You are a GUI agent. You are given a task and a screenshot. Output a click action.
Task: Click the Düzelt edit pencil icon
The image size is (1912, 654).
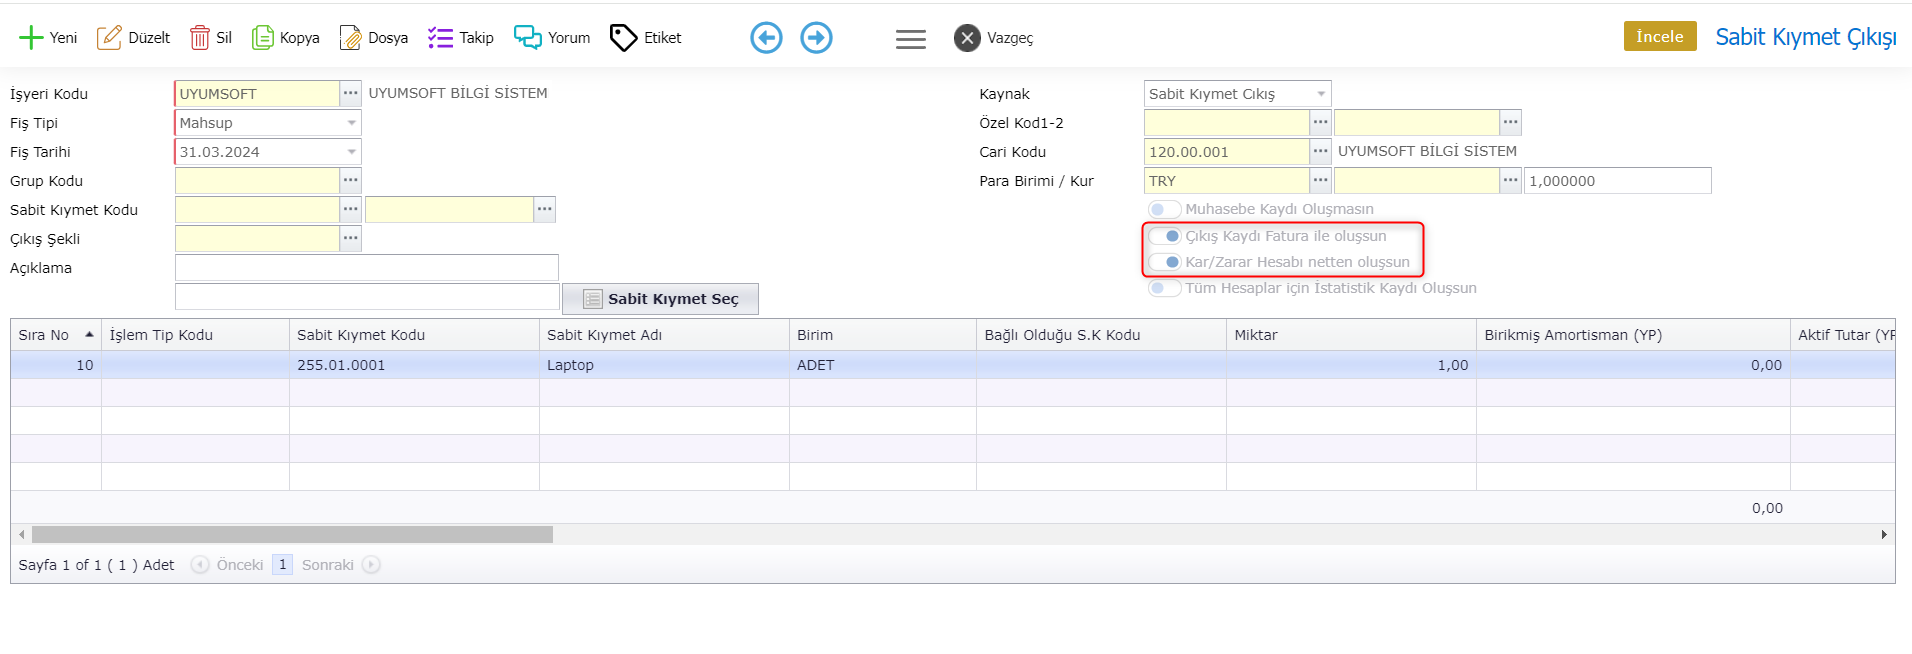(109, 38)
